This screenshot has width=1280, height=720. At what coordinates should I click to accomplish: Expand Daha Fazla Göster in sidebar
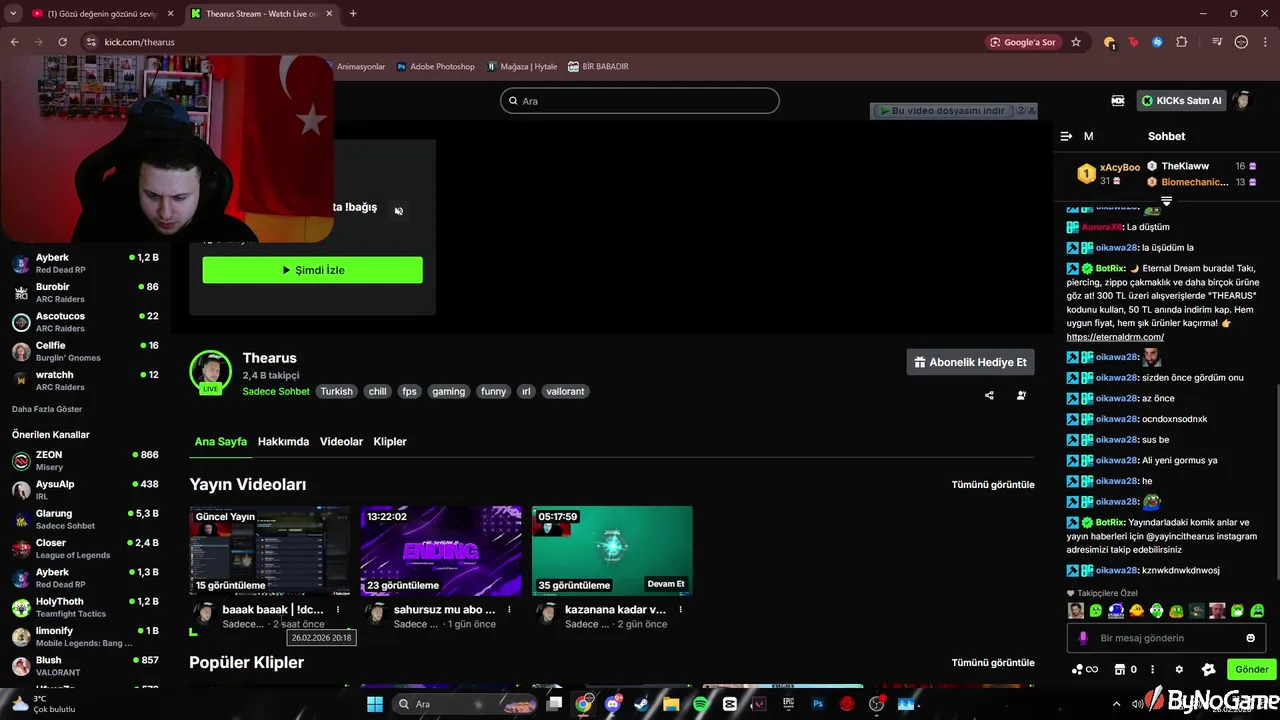47,409
